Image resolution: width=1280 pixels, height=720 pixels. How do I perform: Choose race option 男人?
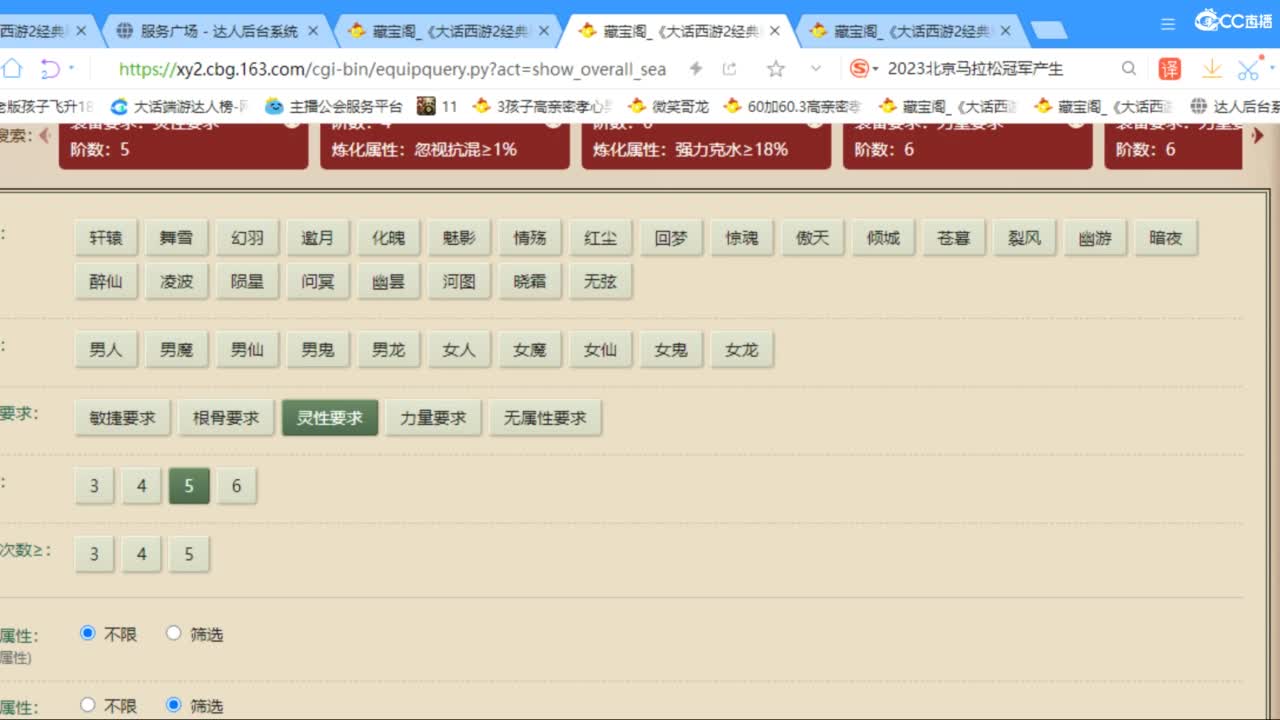pos(106,350)
